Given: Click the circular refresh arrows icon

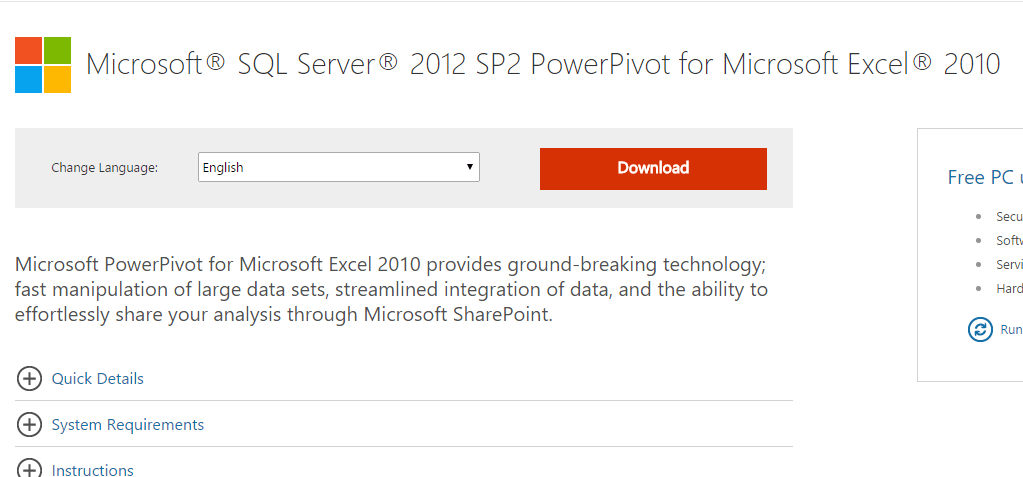Looking at the screenshot, I should click(980, 330).
